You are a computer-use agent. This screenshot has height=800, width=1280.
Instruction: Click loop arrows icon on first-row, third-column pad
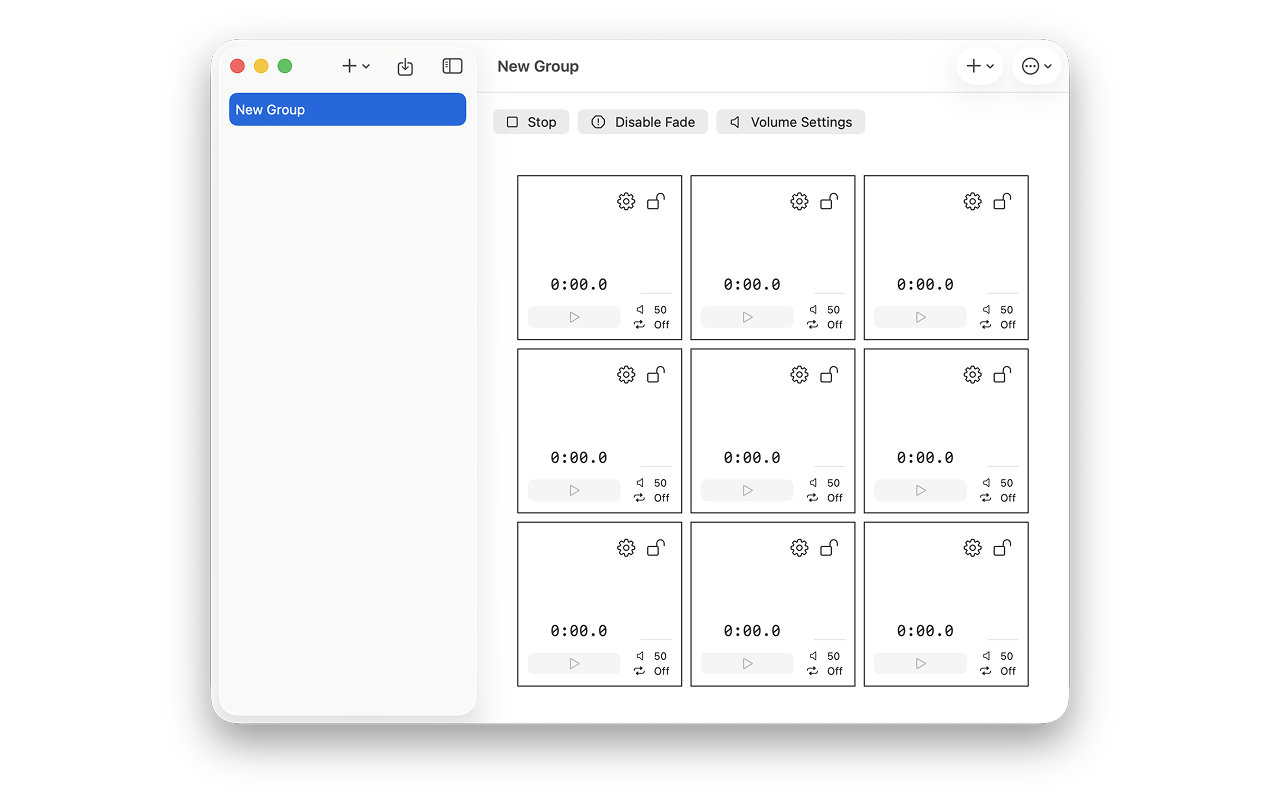[x=985, y=324]
